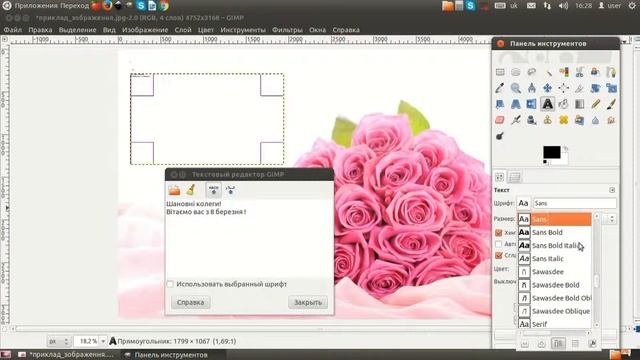
Task: Click the Закрыть button in the text editor
Action: click(308, 302)
